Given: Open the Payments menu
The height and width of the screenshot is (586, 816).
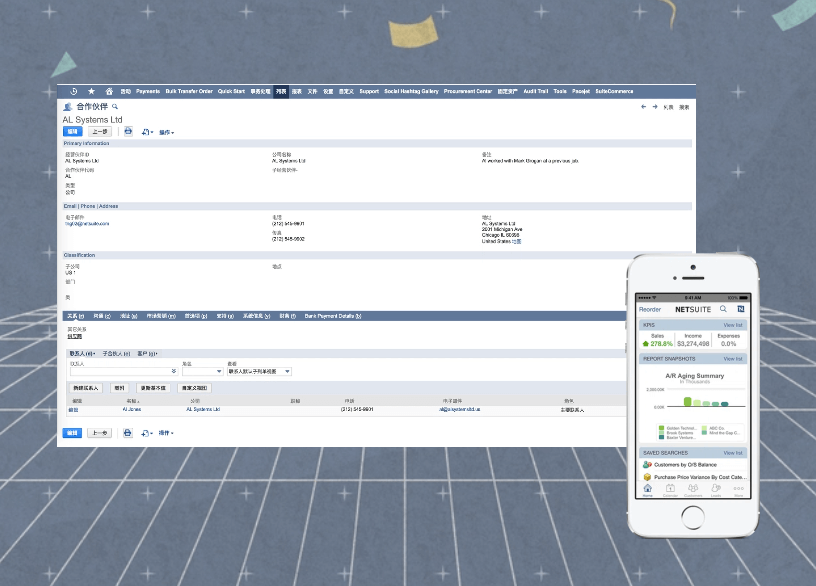Looking at the screenshot, I should tap(148, 91).
